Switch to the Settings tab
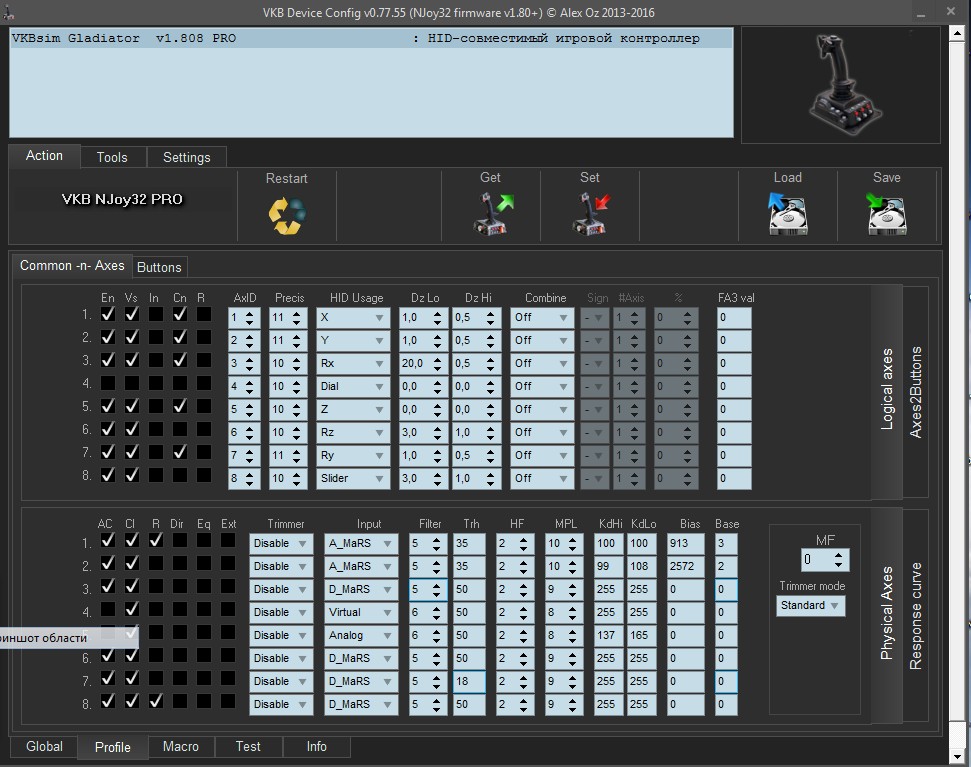971x767 pixels. [x=186, y=157]
